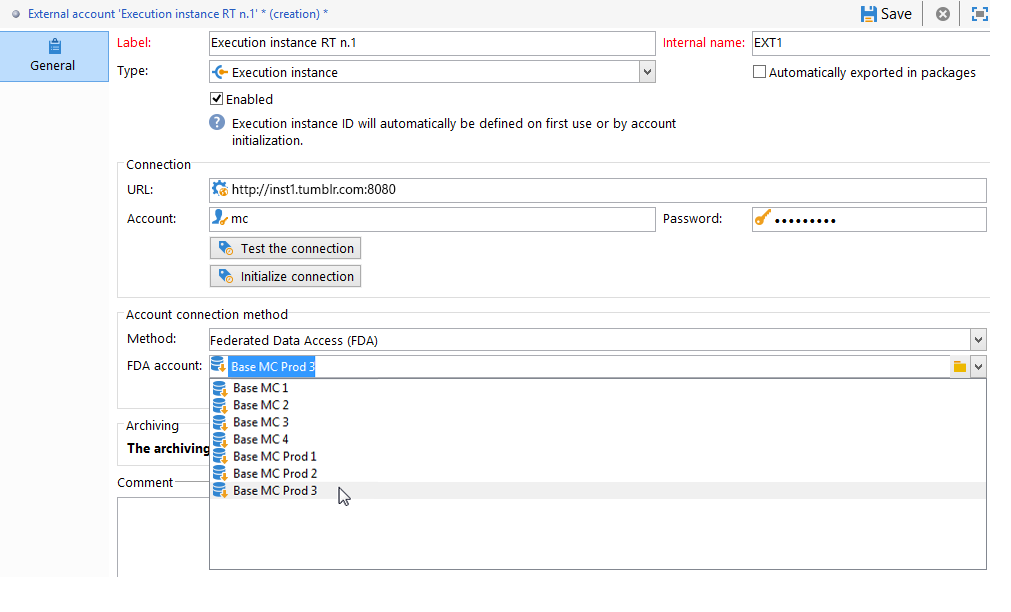Open the Method dropdown arrow
The image size is (1011, 612).
tap(978, 339)
